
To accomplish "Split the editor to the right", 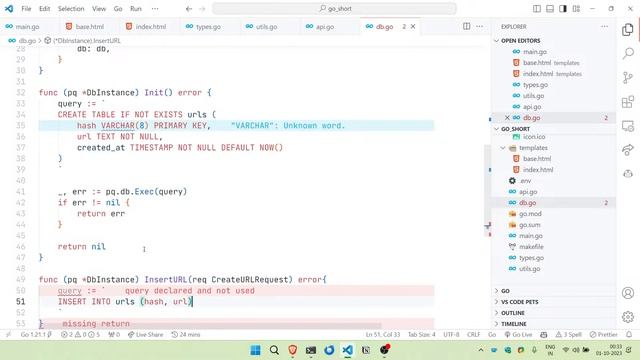I will click(x=467, y=26).
